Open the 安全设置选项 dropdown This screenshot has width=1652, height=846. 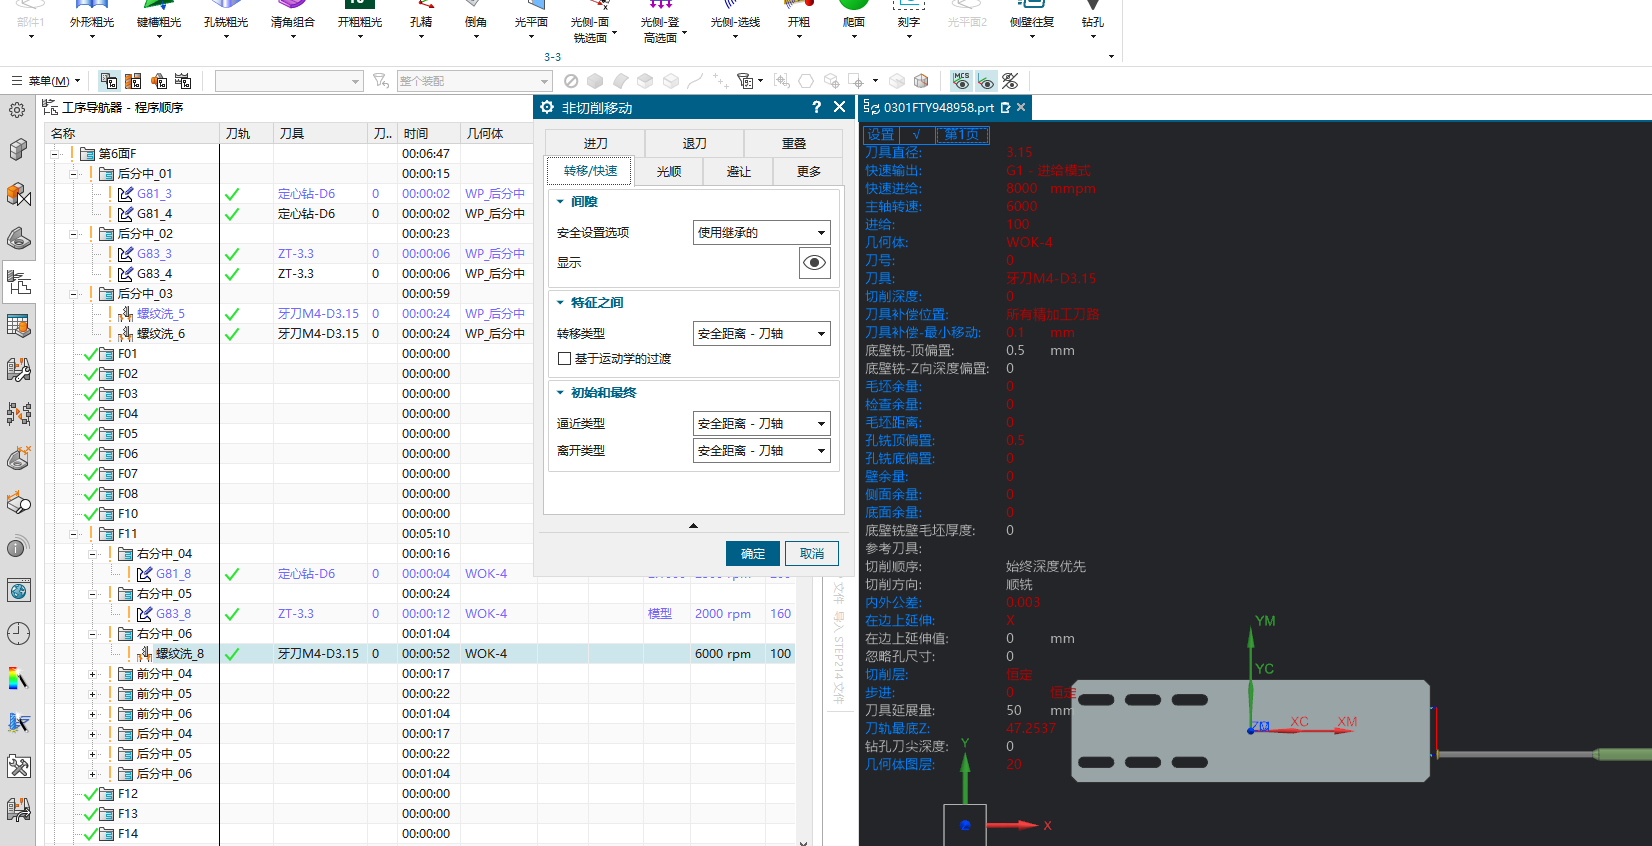point(762,233)
